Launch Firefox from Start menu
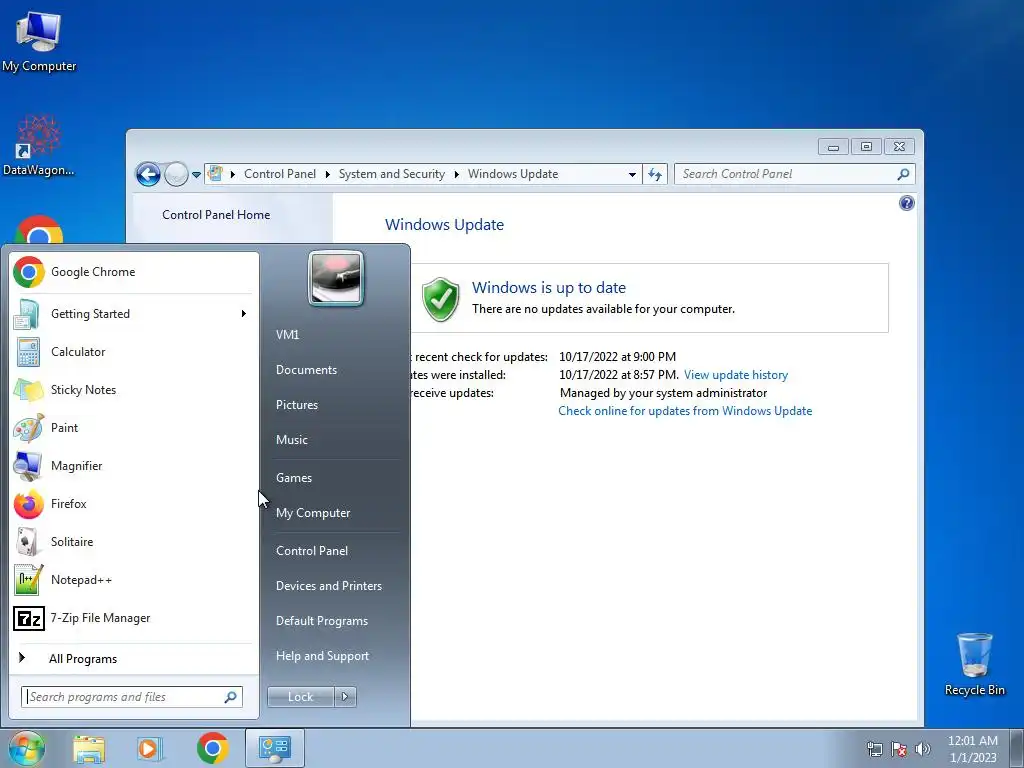 (x=134, y=504)
